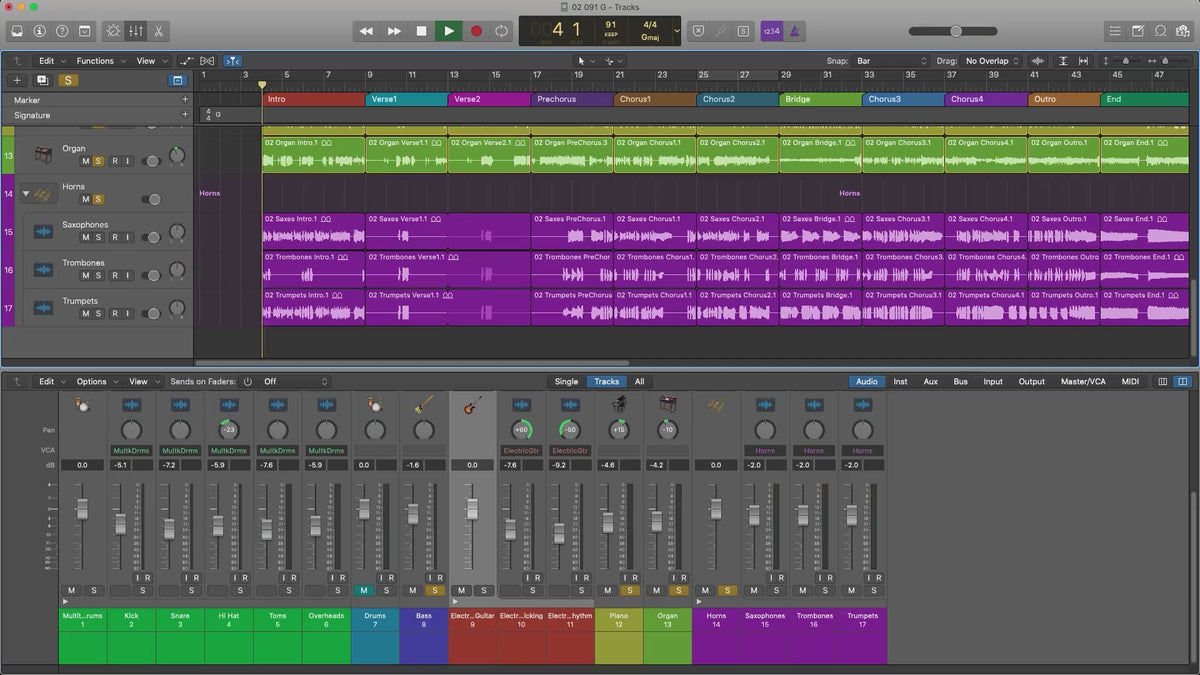Open the Scissors editors button

(159, 31)
